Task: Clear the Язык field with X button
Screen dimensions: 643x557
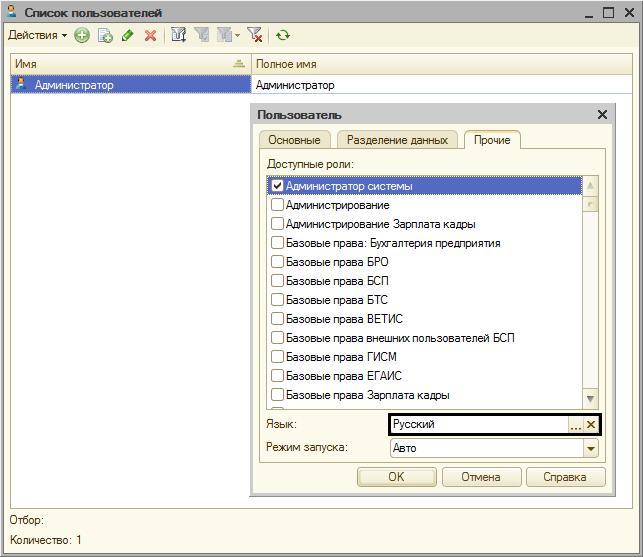Action: (x=591, y=424)
